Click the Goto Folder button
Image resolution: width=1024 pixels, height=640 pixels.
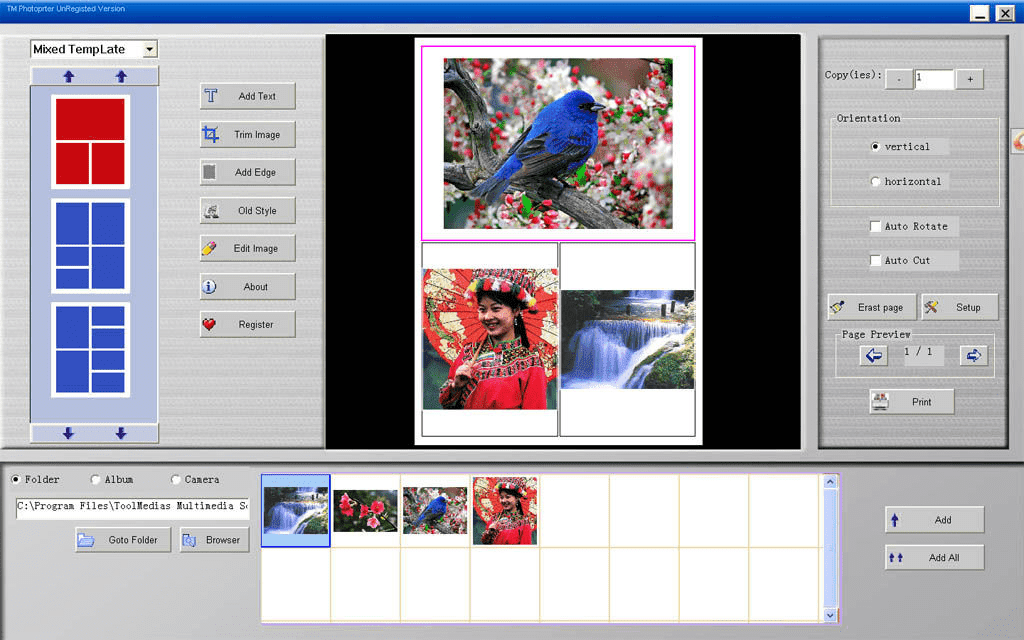(123, 540)
